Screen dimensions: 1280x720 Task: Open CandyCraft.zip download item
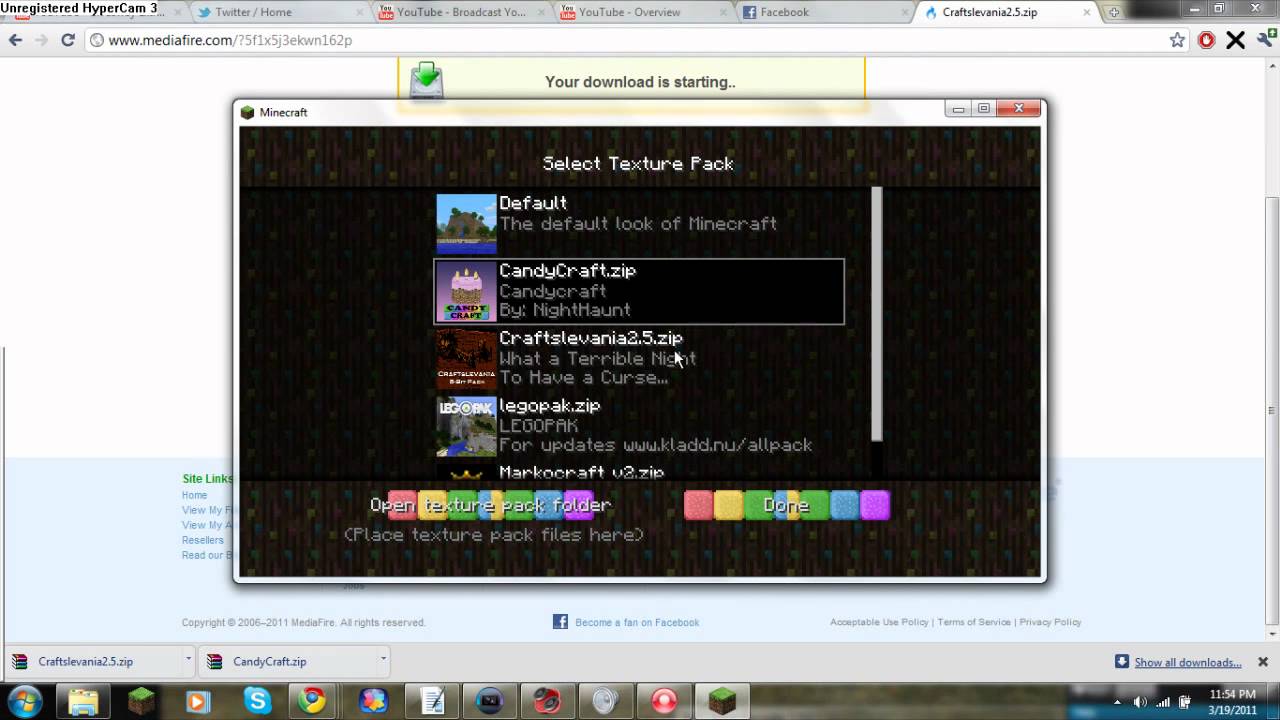point(287,661)
